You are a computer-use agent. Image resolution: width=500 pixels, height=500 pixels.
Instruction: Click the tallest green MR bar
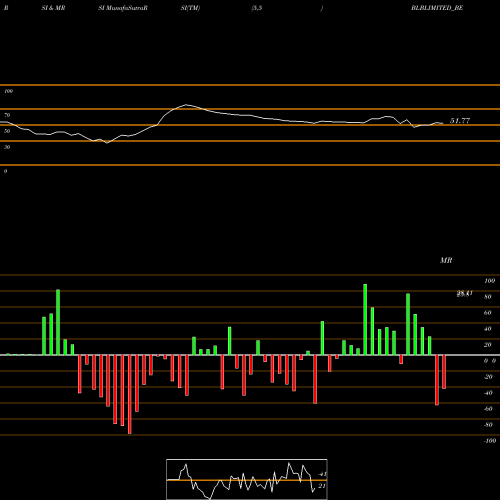point(365,319)
